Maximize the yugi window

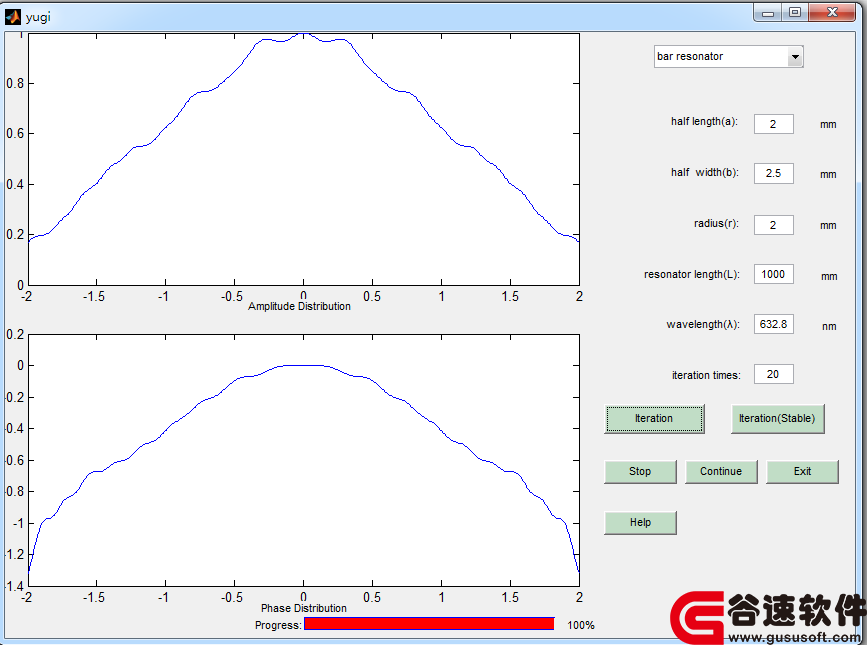[x=795, y=13]
